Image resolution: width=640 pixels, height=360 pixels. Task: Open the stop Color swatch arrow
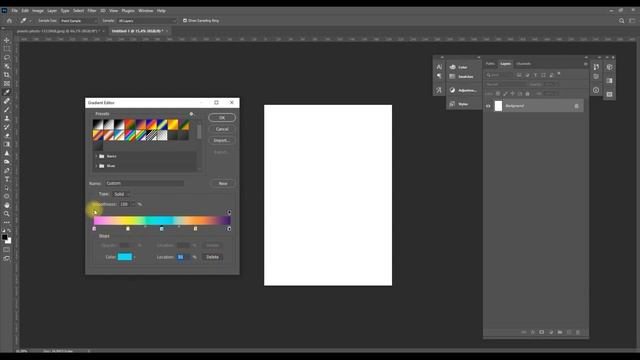coord(135,257)
